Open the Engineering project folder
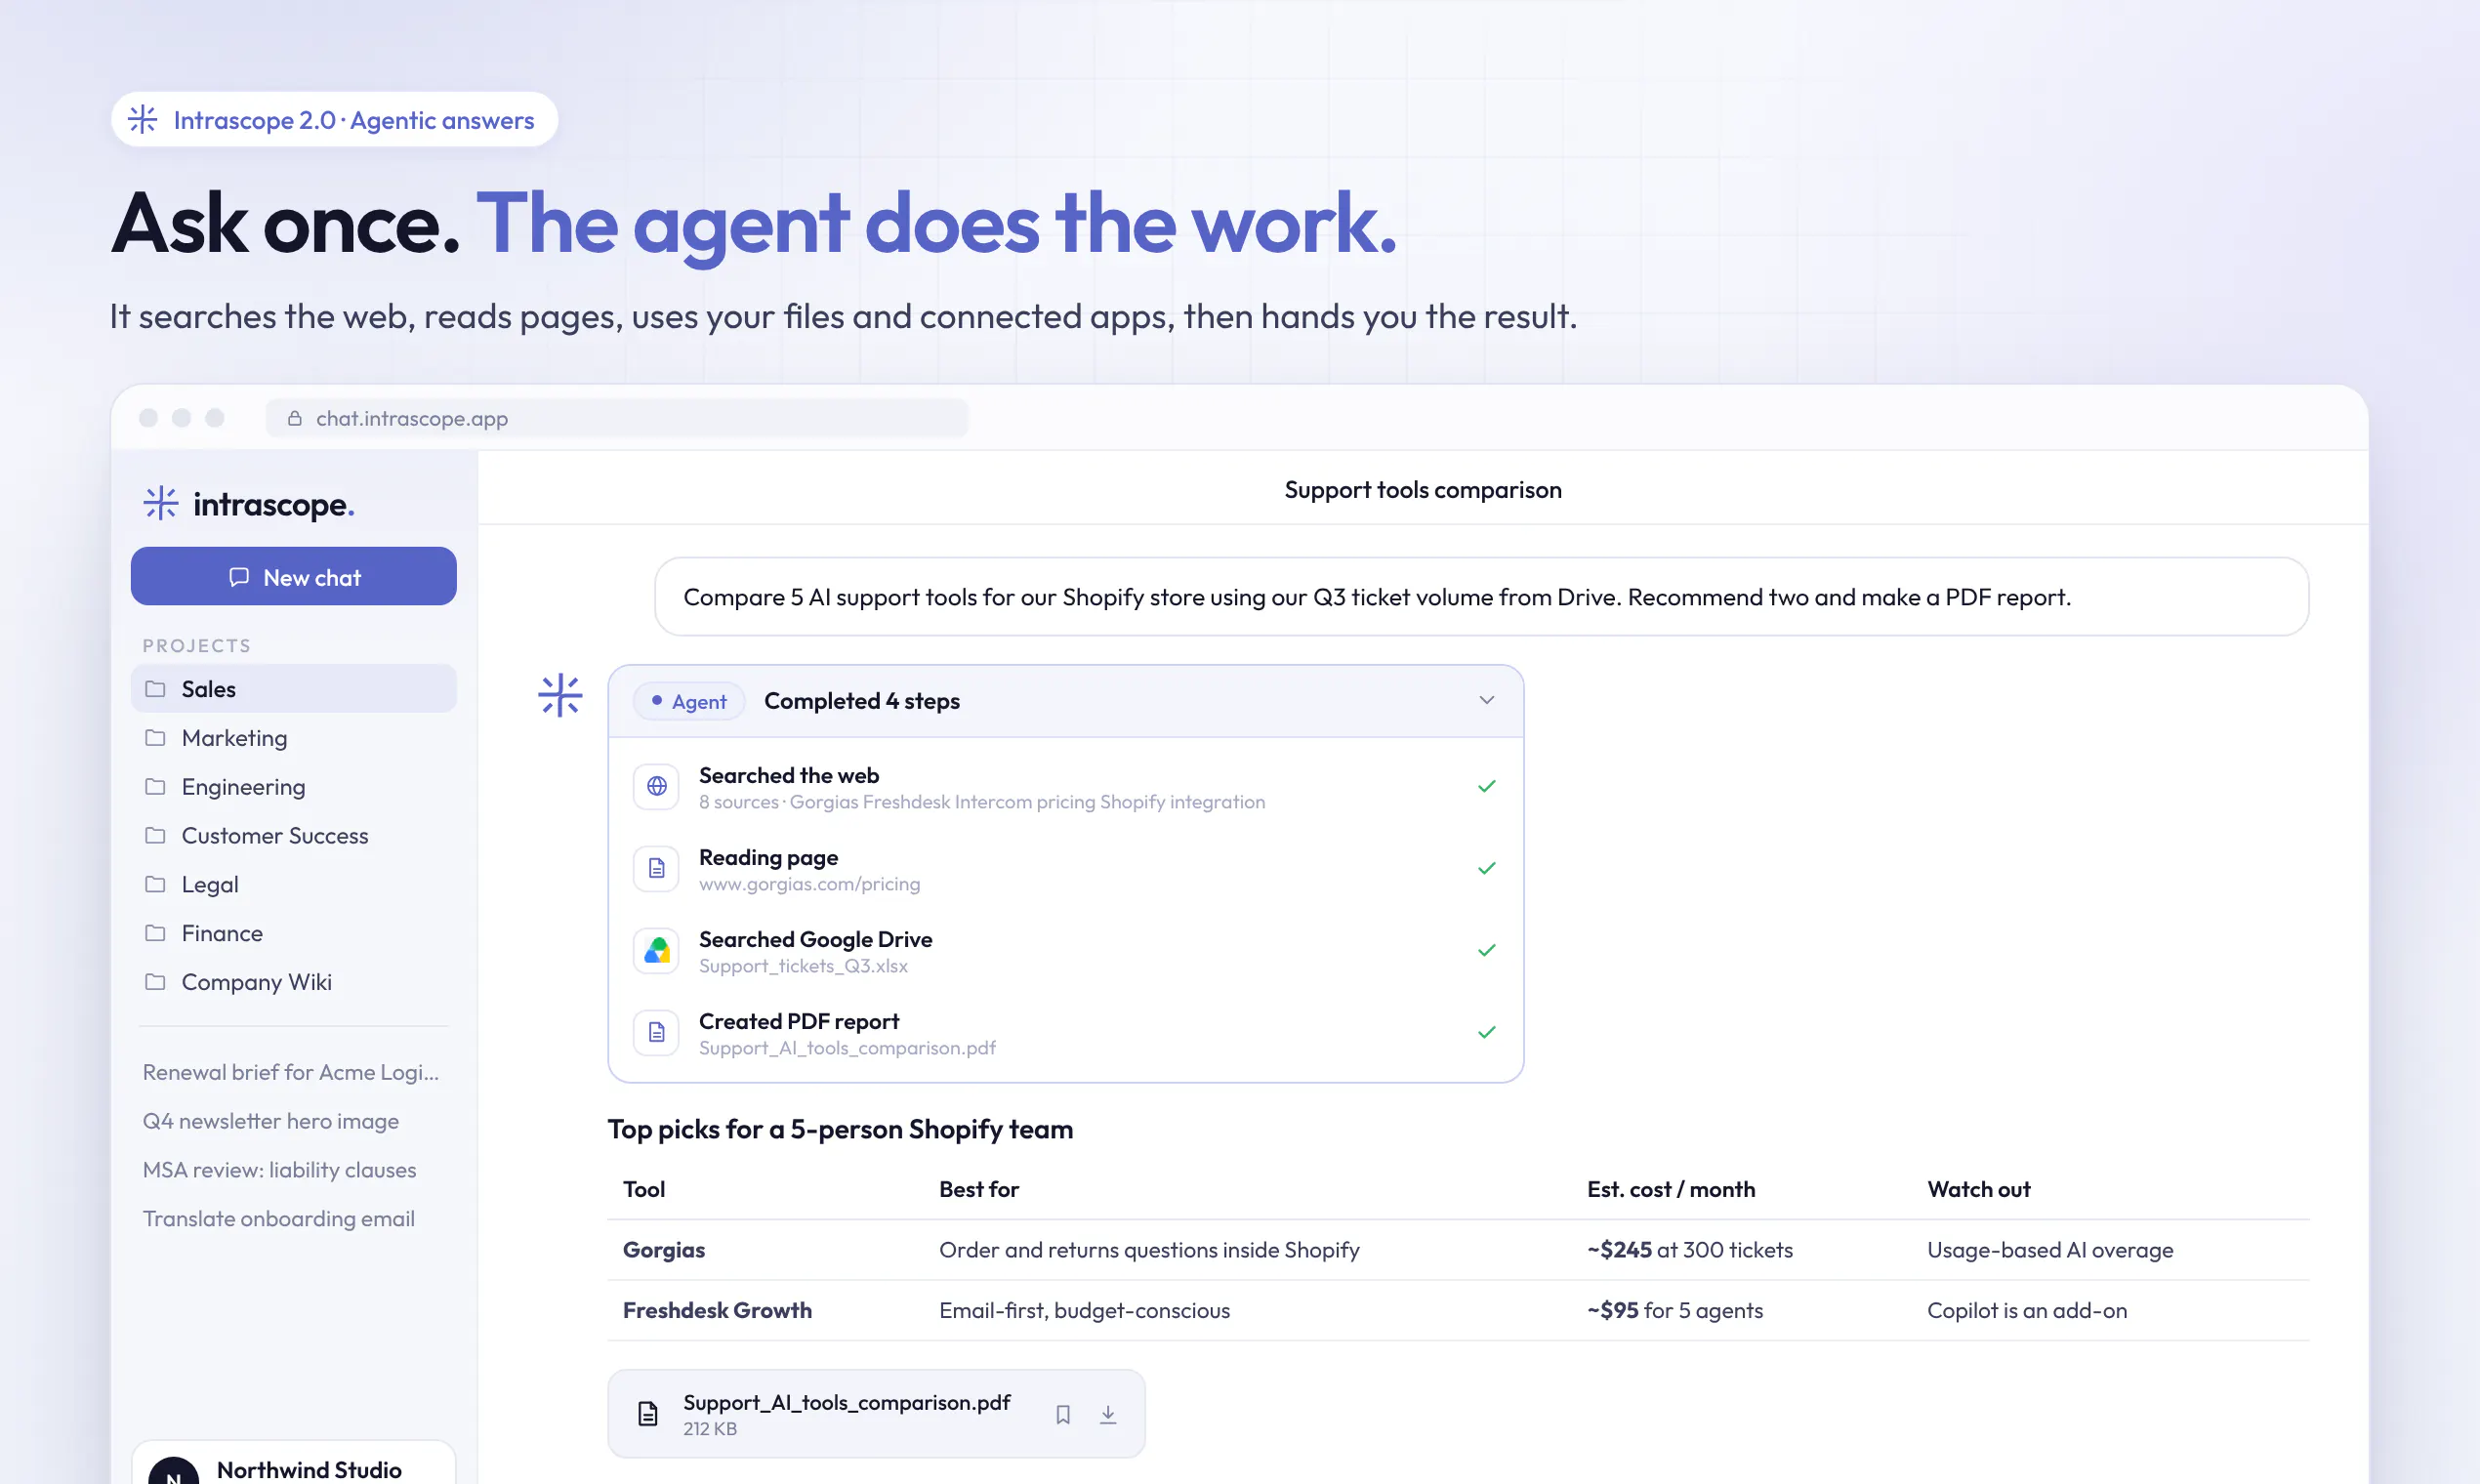The height and width of the screenshot is (1484, 2480). coord(293,786)
